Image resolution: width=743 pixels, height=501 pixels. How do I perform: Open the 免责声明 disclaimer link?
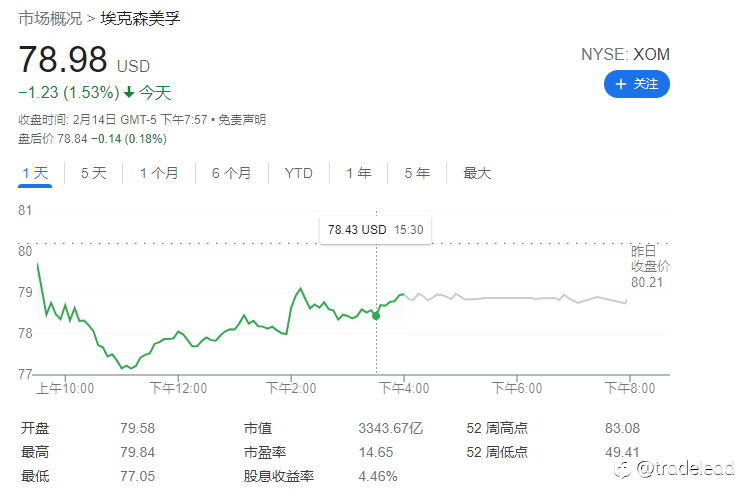[242, 119]
